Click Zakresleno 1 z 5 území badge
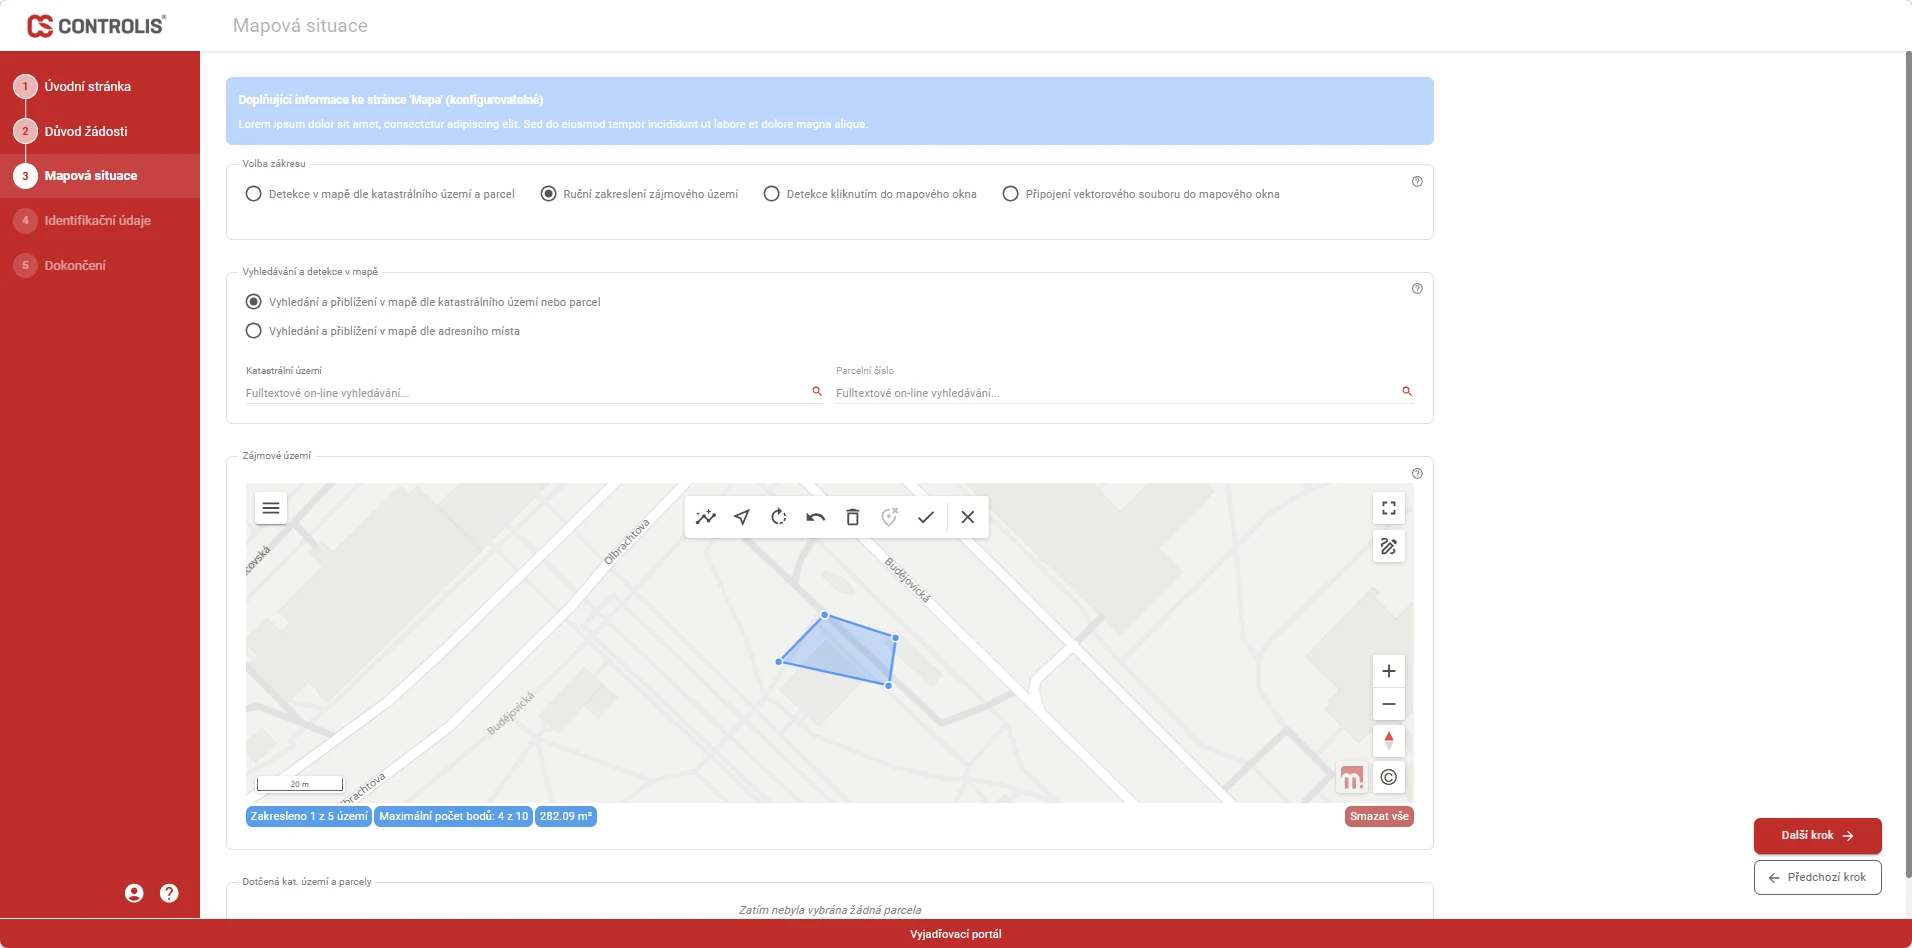This screenshot has width=1912, height=948. 309,816
